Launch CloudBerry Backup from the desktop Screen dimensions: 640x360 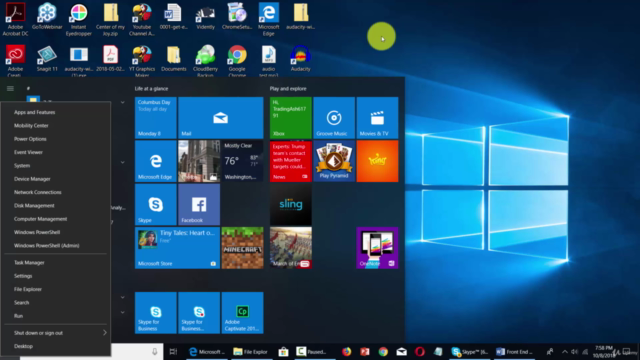205,60
